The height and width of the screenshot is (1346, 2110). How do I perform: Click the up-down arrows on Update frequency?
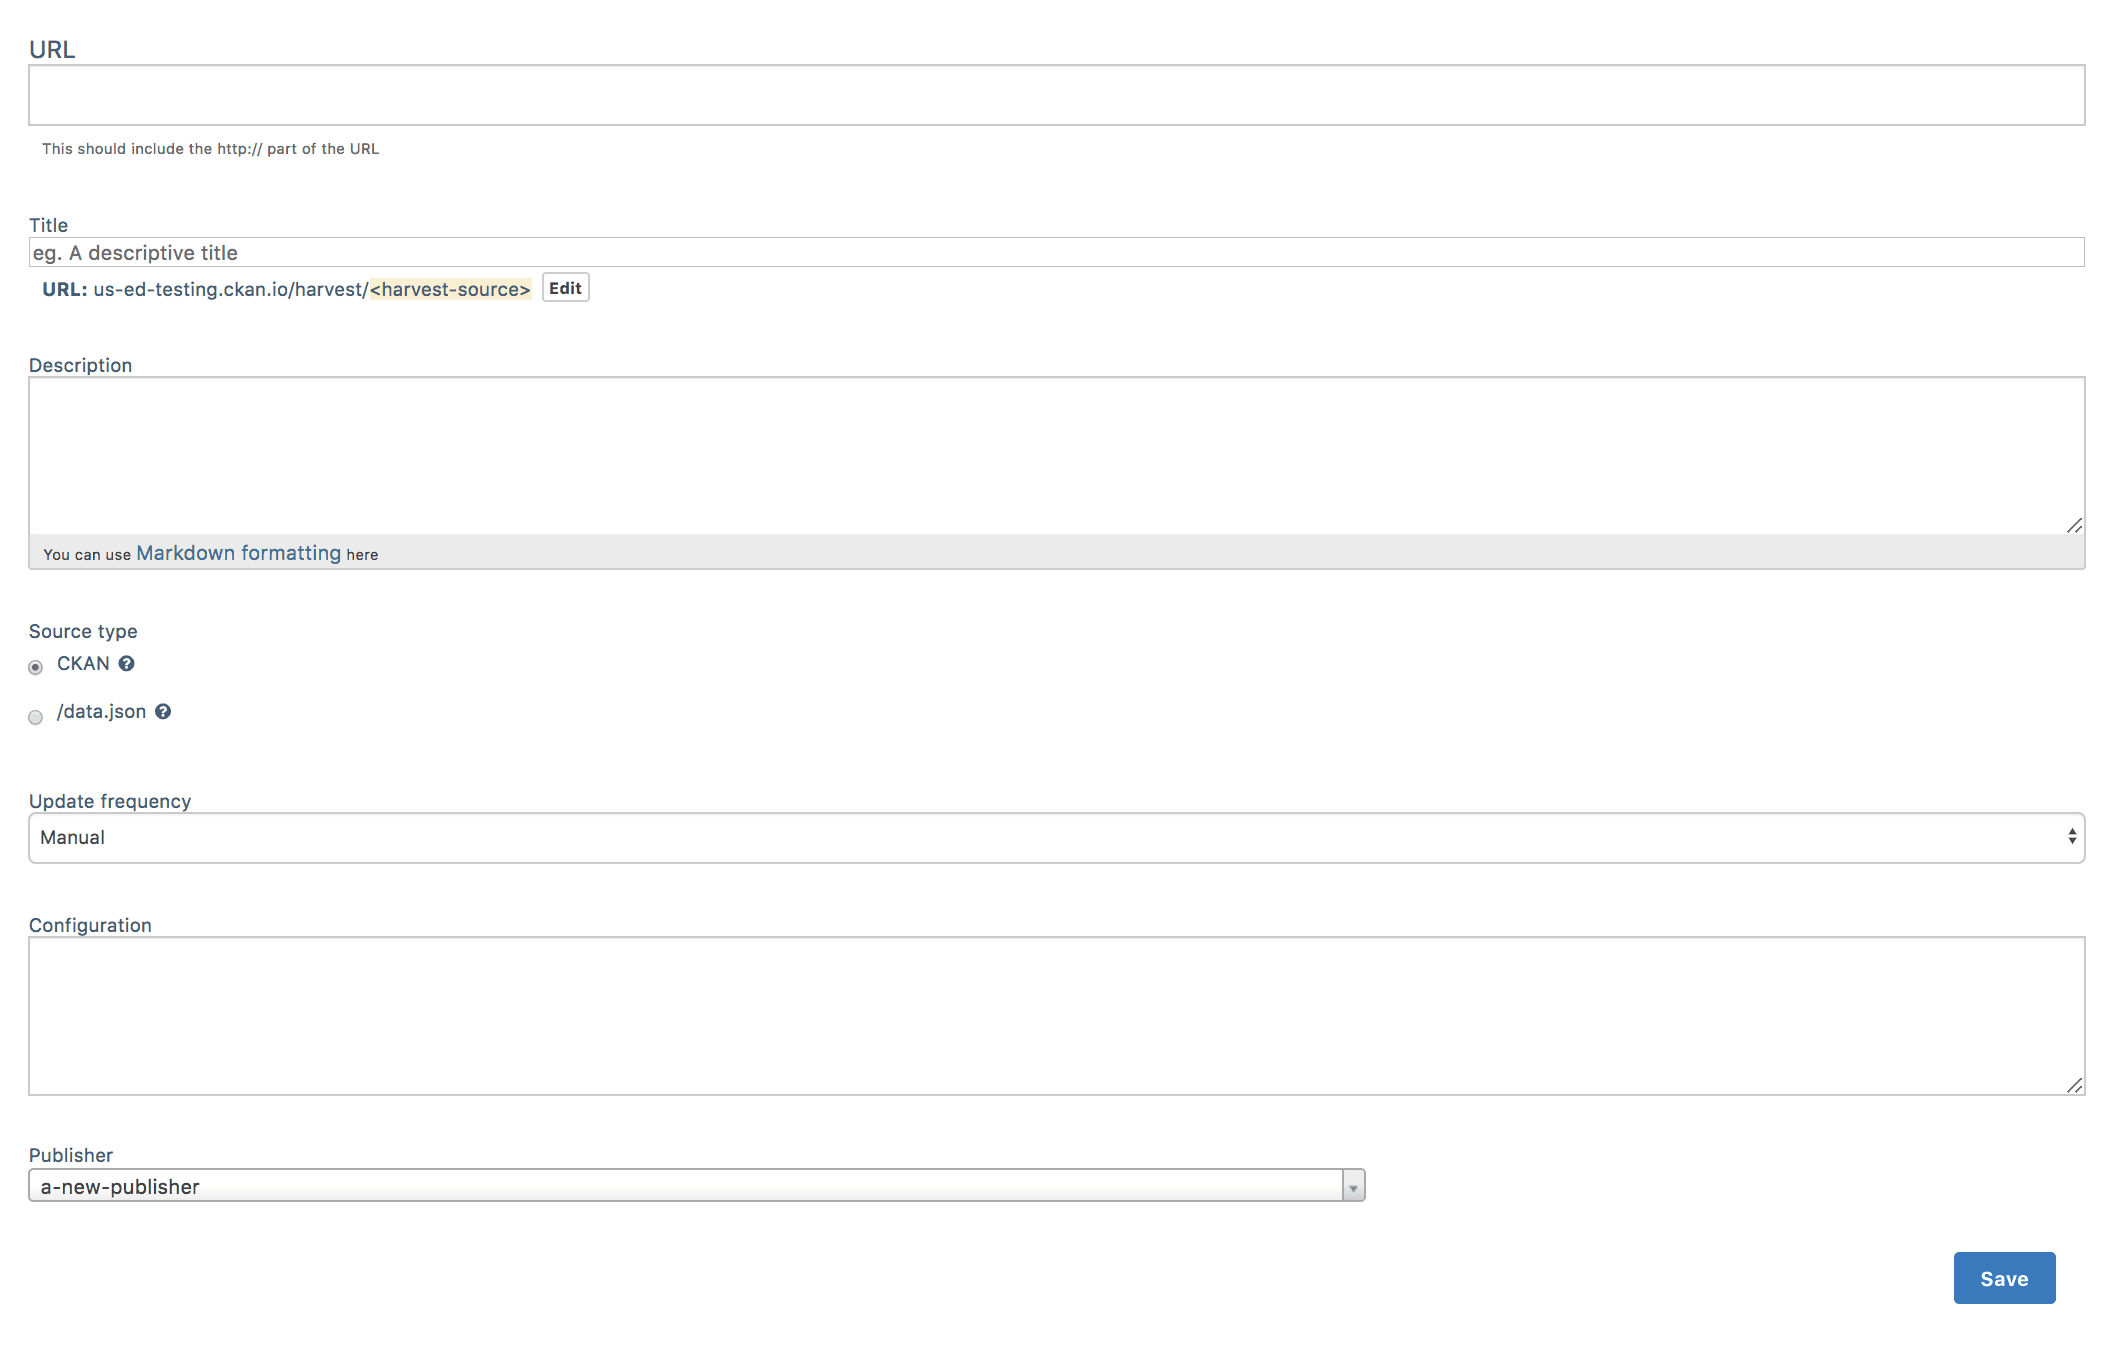[2072, 837]
